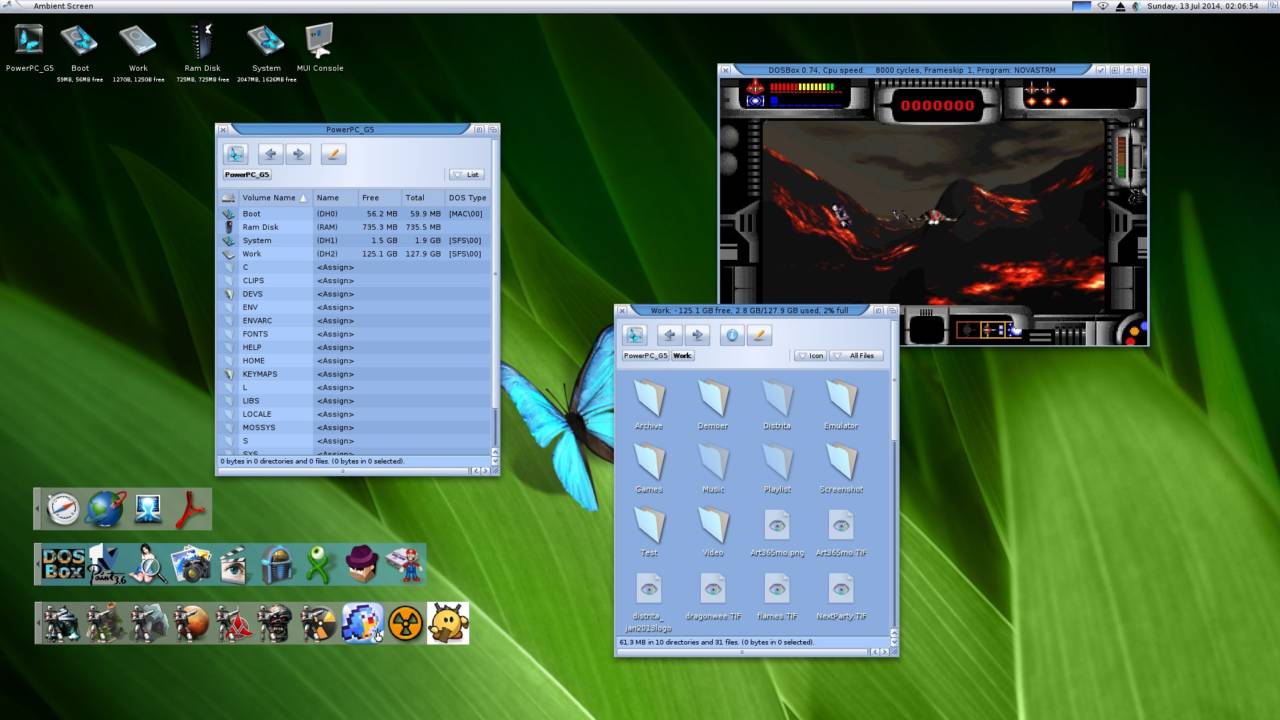Viewport: 1280px width, 720px height.
Task: Click forward arrow in Work window
Action: 698,335
